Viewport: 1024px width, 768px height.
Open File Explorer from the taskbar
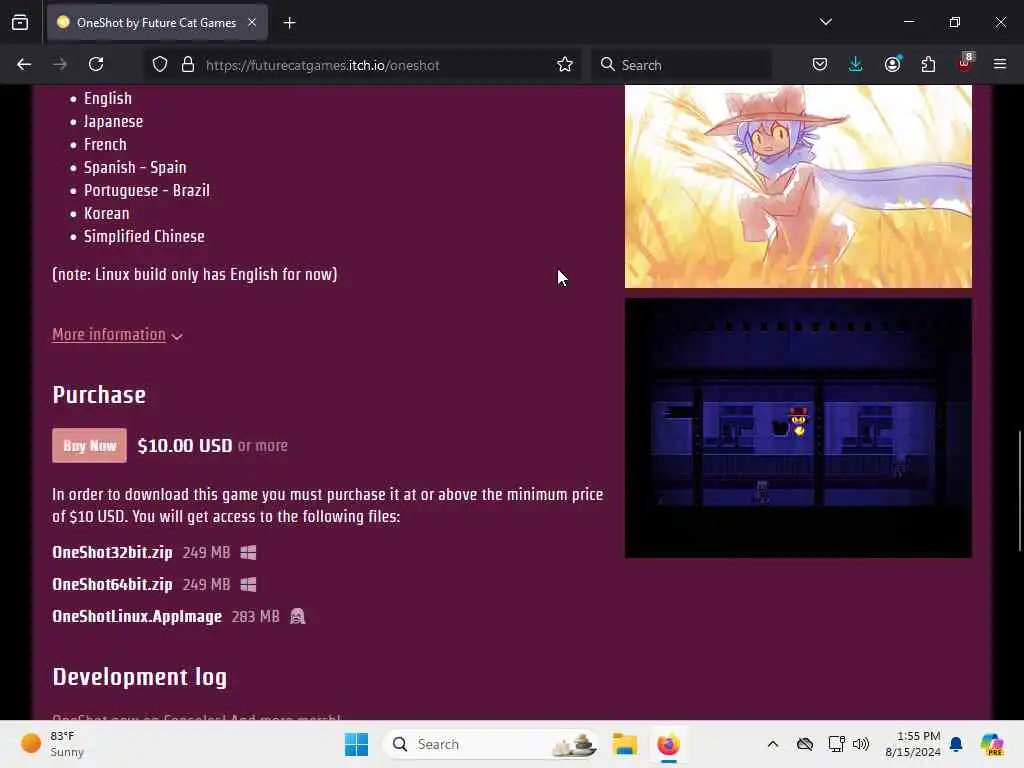(x=624, y=744)
